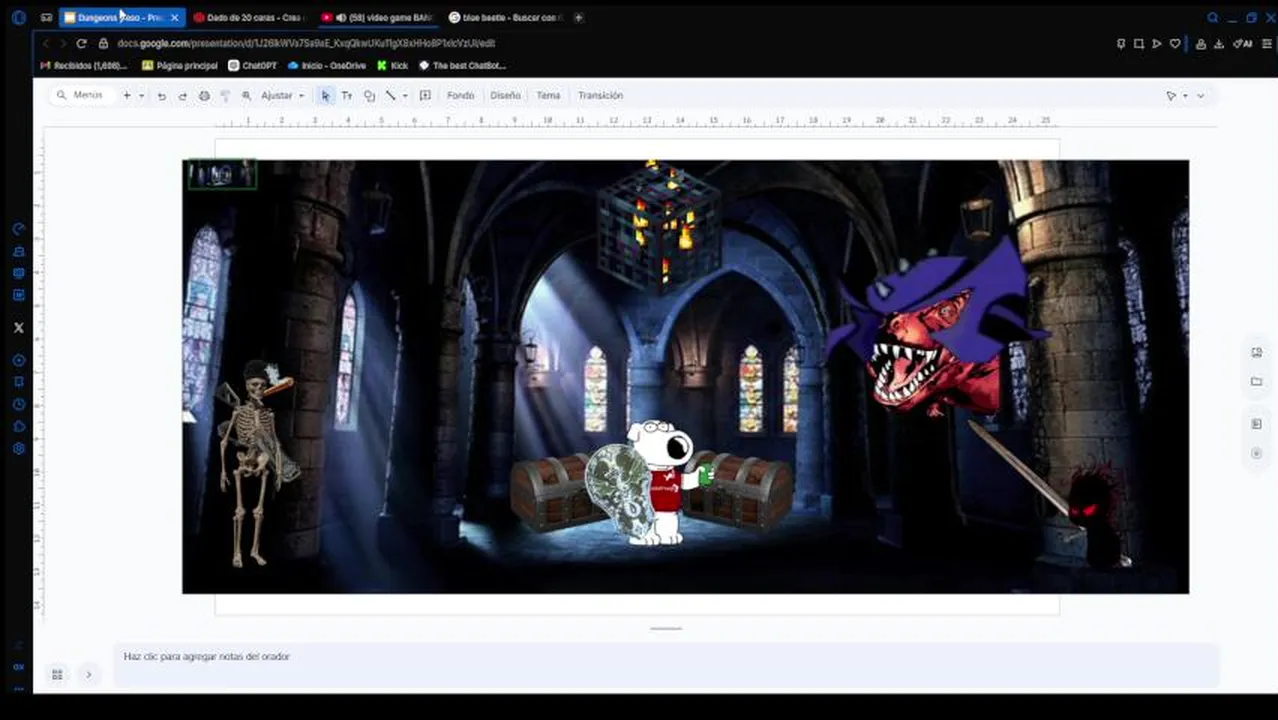Collapse the toolbar with the chevron

[1201, 96]
